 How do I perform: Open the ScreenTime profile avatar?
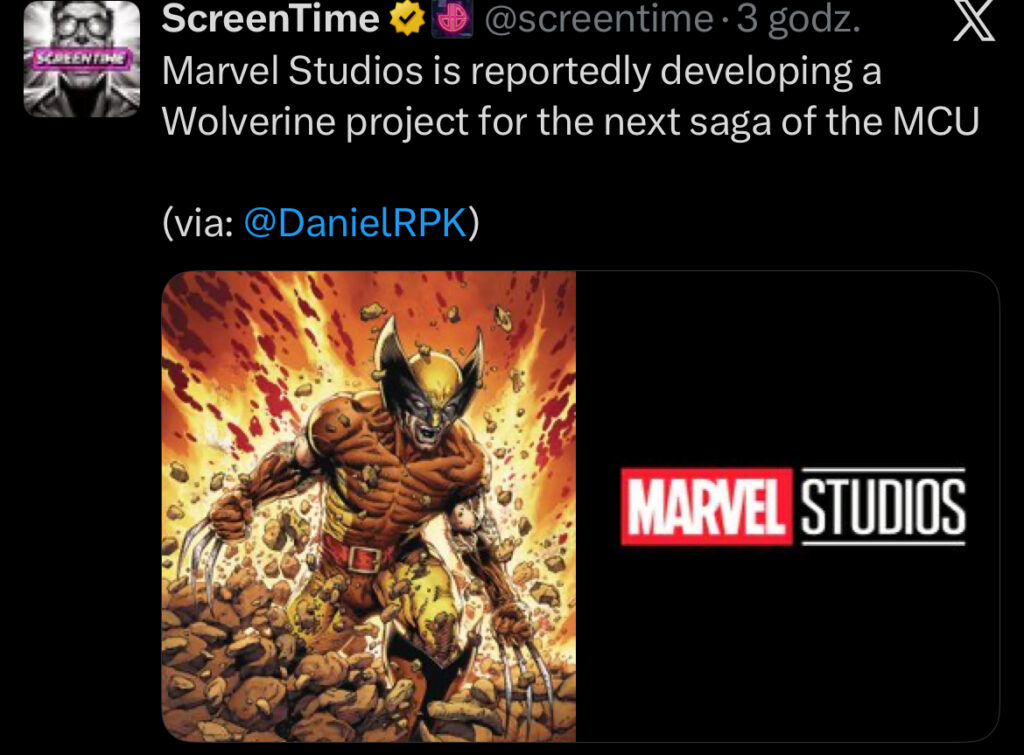point(82,59)
